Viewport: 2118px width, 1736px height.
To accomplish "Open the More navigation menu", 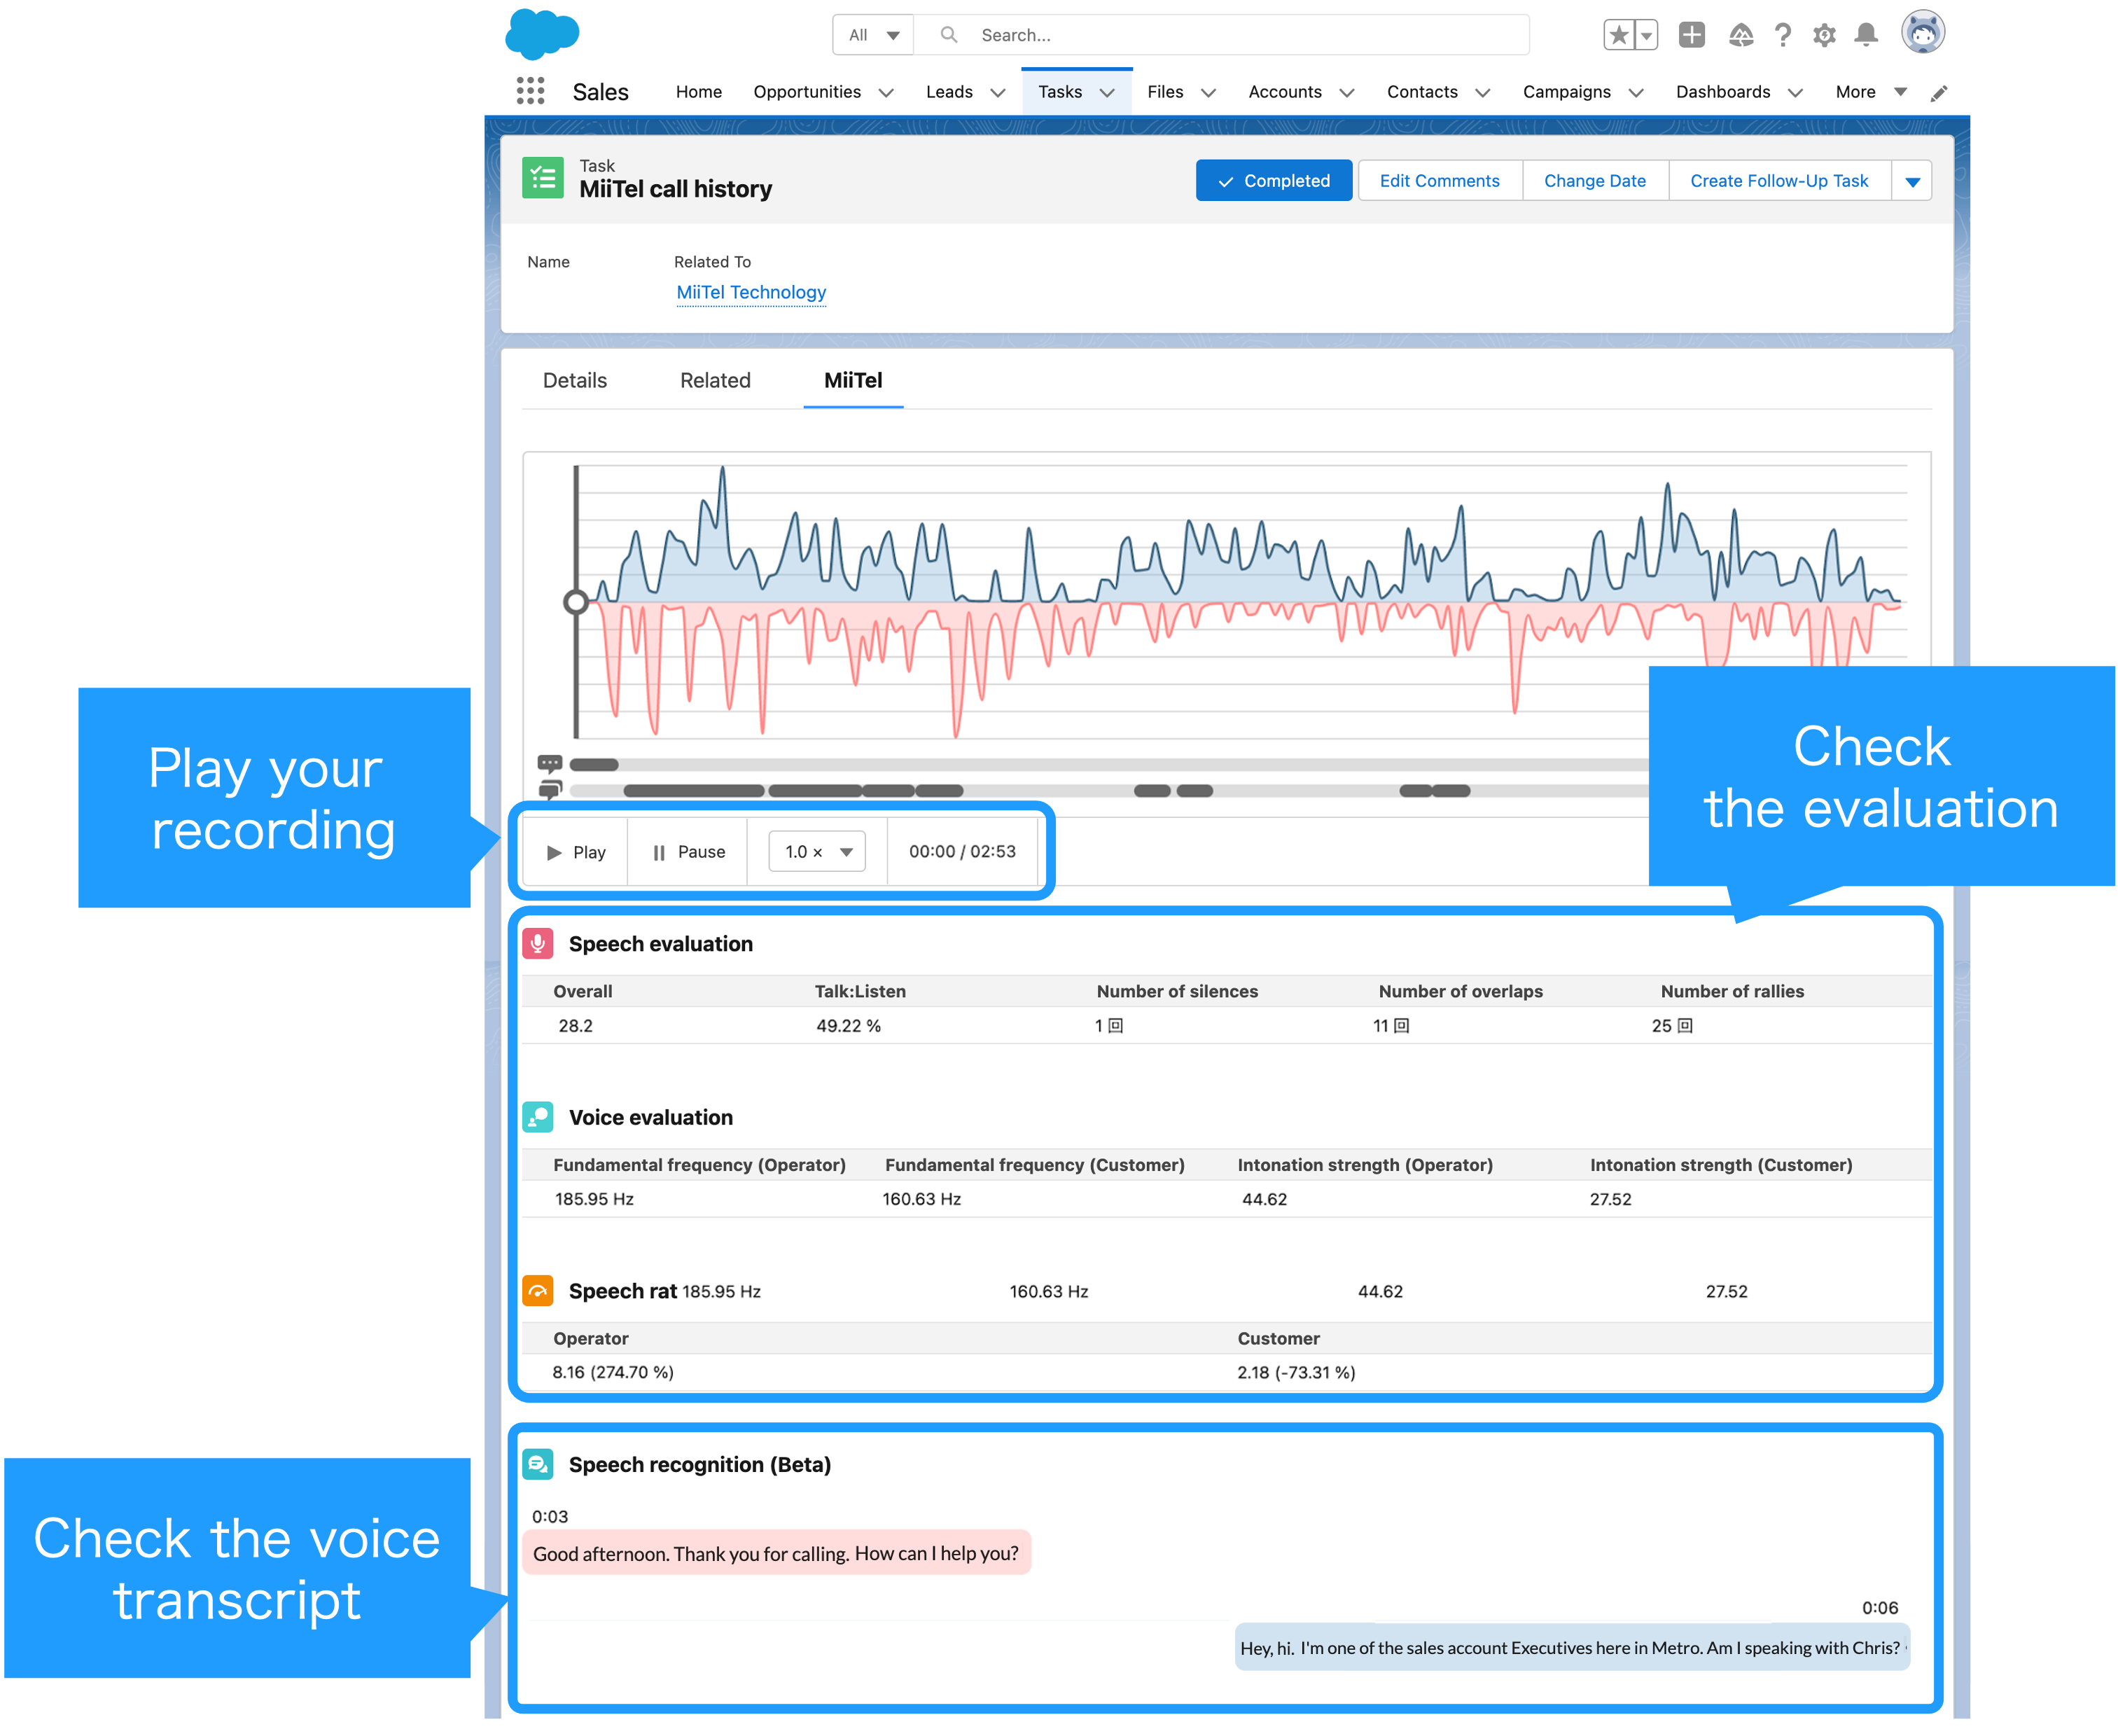I will pyautogui.click(x=1871, y=92).
